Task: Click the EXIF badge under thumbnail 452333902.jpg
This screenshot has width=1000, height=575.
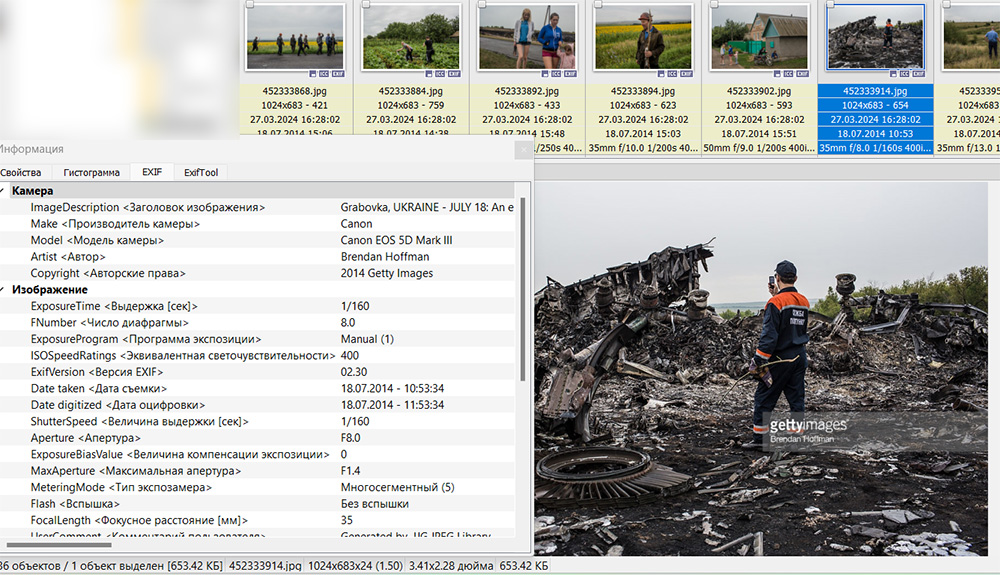Action: click(802, 74)
